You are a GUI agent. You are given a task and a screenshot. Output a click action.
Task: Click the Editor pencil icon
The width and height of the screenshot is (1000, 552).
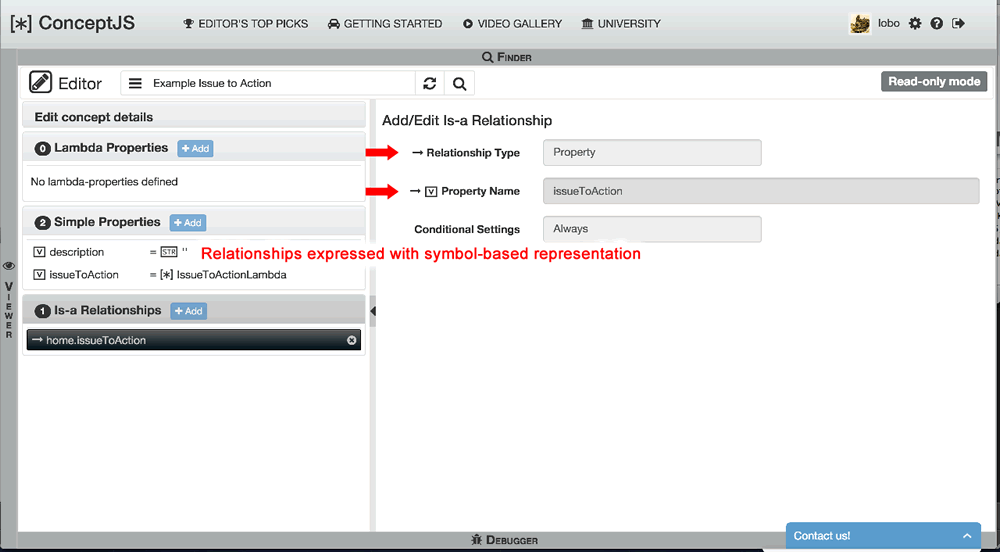tap(40, 83)
